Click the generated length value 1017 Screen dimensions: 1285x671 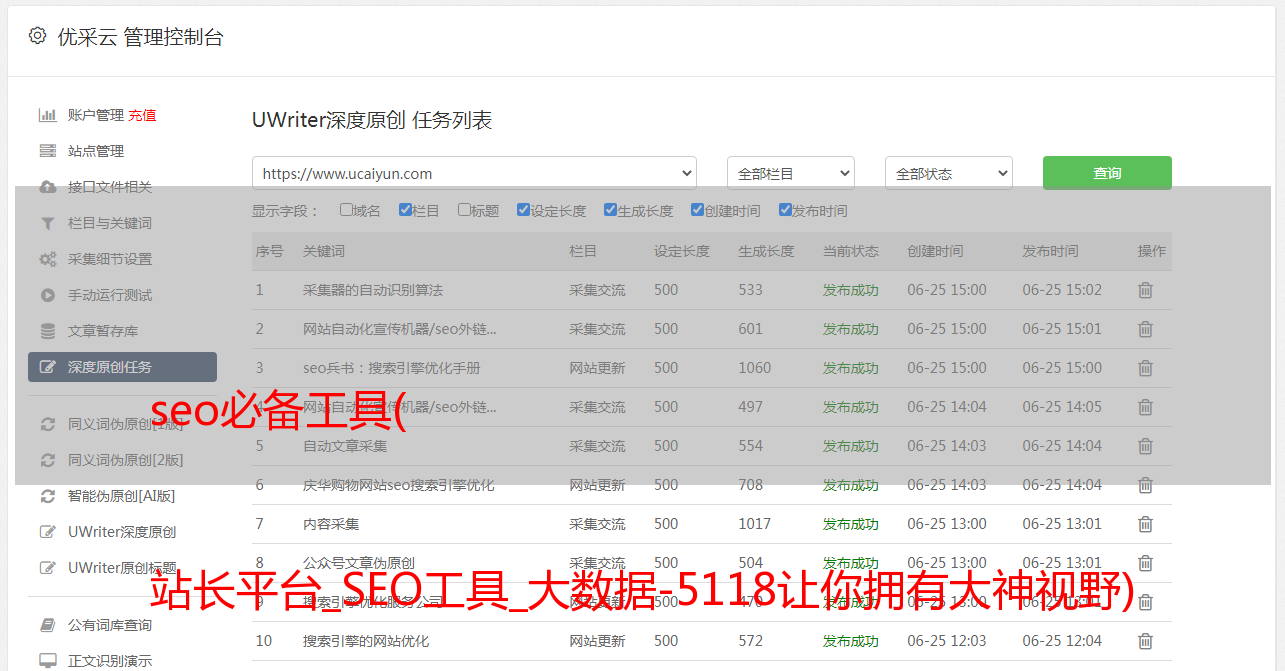pos(755,524)
